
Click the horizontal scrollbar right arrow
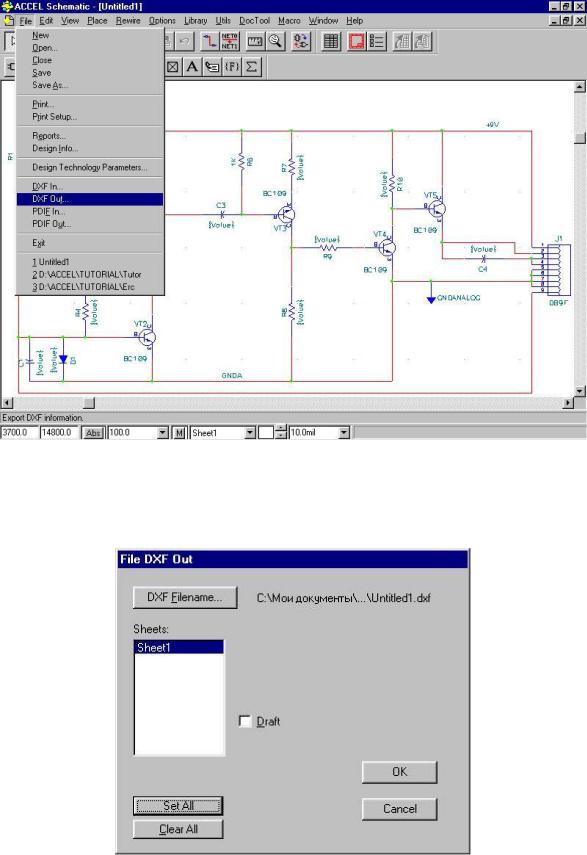[568, 403]
